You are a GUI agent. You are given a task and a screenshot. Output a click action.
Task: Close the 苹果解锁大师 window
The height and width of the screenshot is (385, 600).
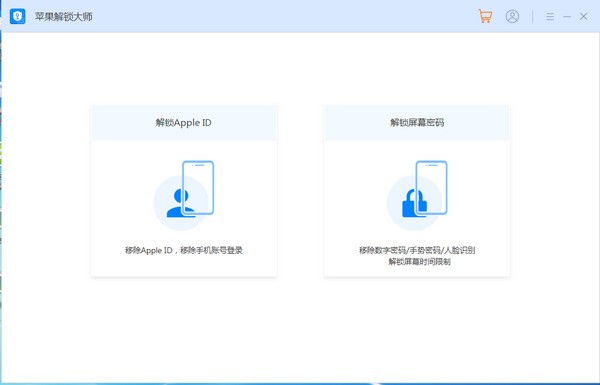[584, 16]
